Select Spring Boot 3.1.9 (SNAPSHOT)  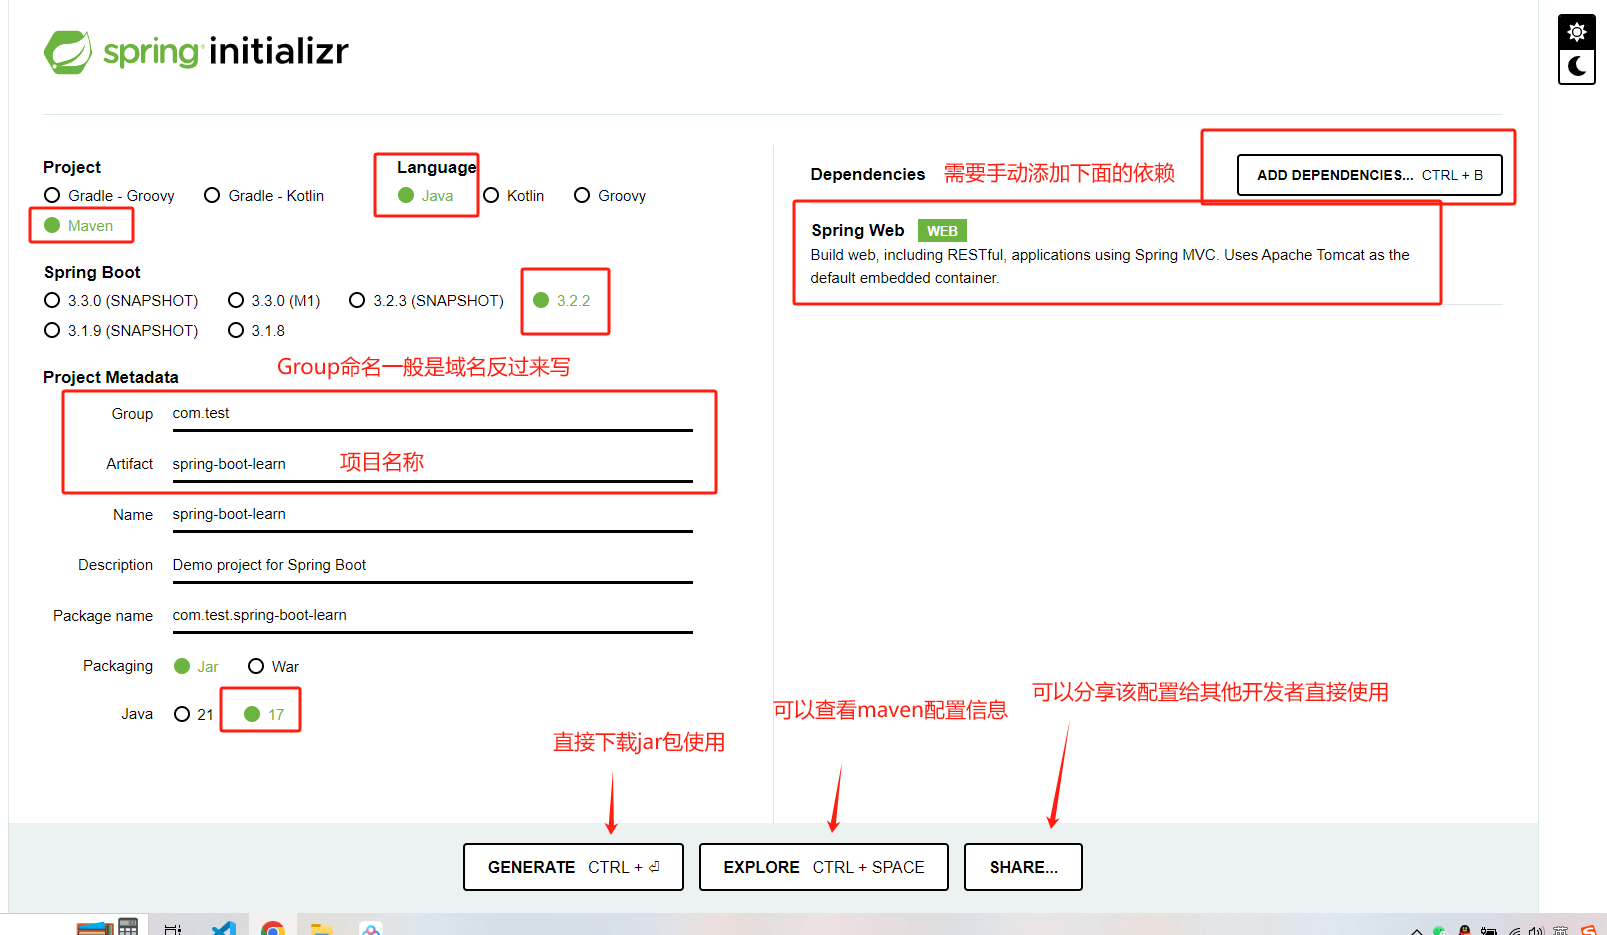coord(122,330)
